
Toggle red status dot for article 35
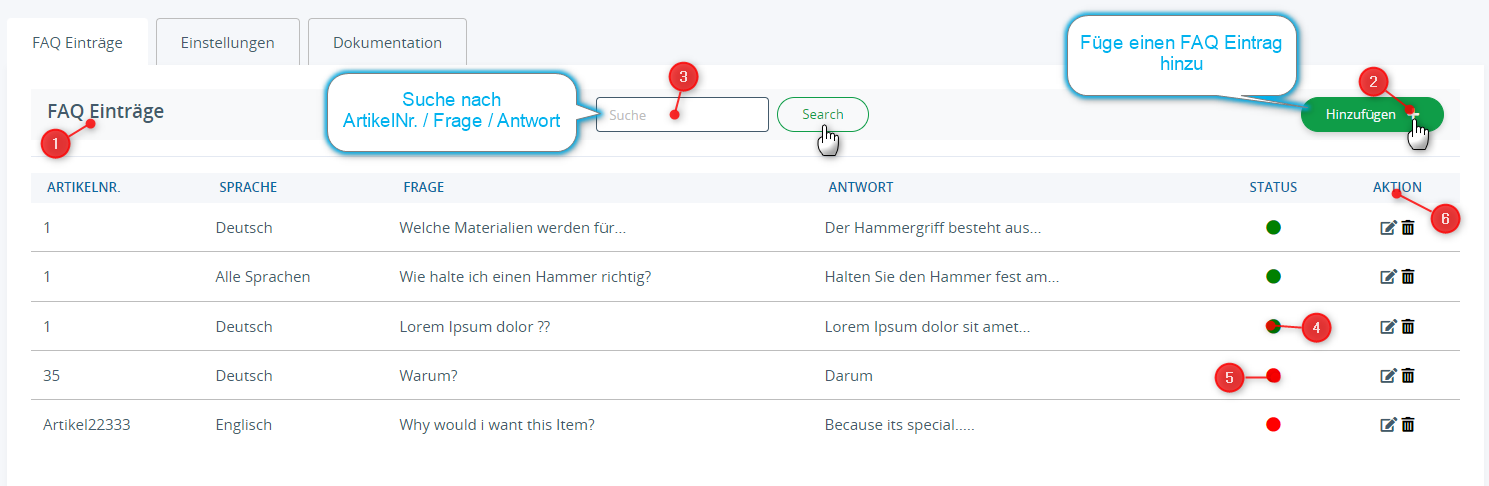[1273, 375]
